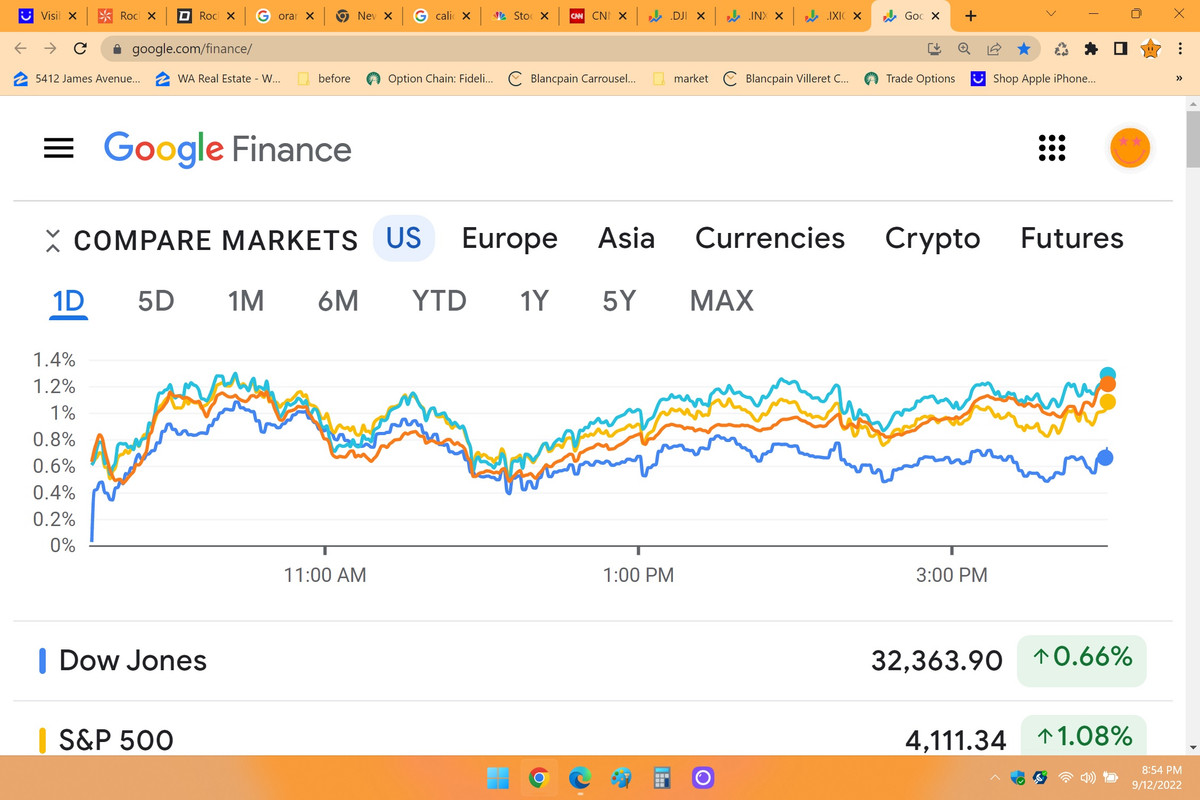Open the orange smiley account avatar

1130,148
